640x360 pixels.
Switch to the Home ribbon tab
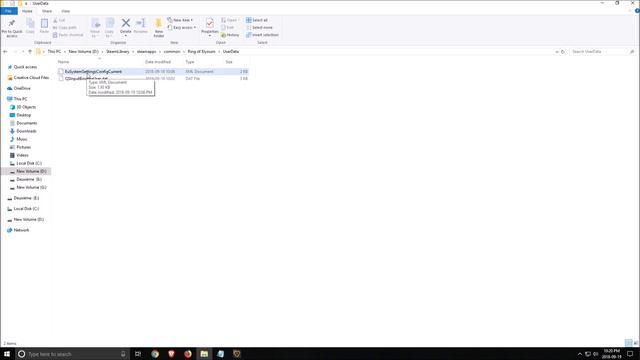27,11
